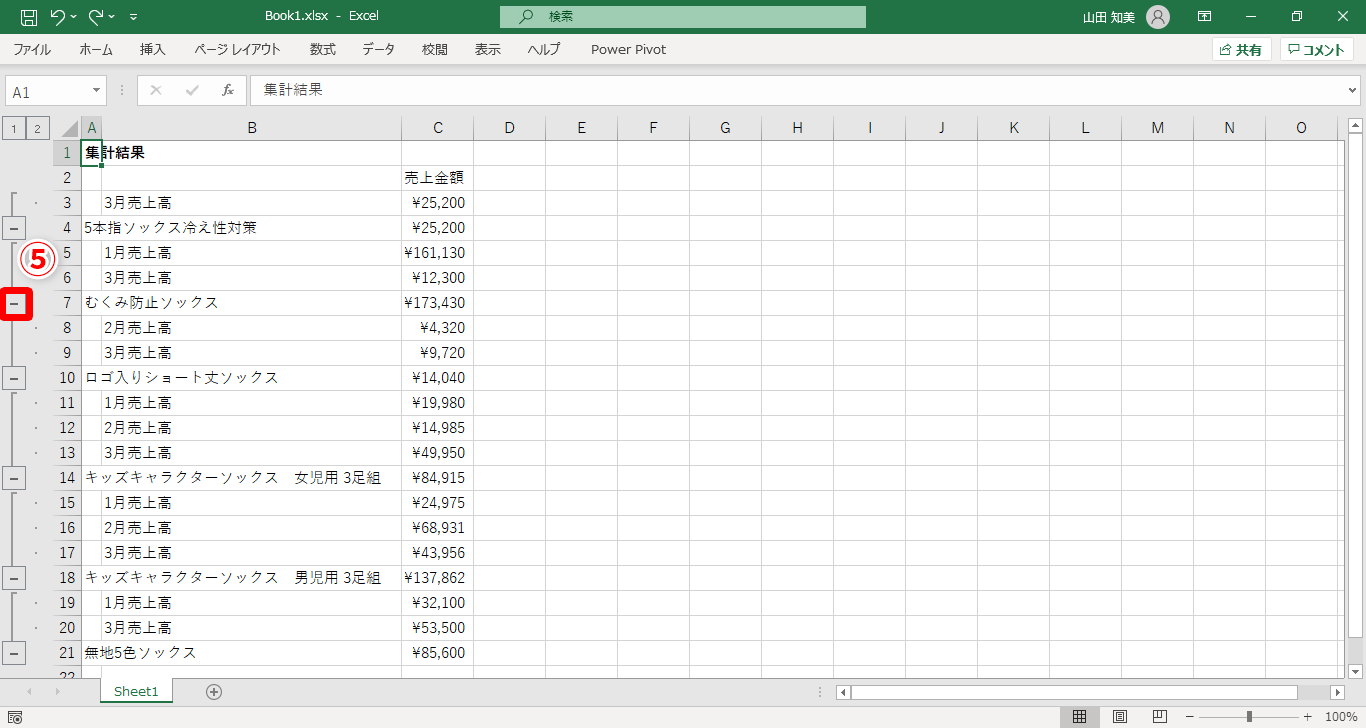Click zoom in plus icon

(1307, 717)
